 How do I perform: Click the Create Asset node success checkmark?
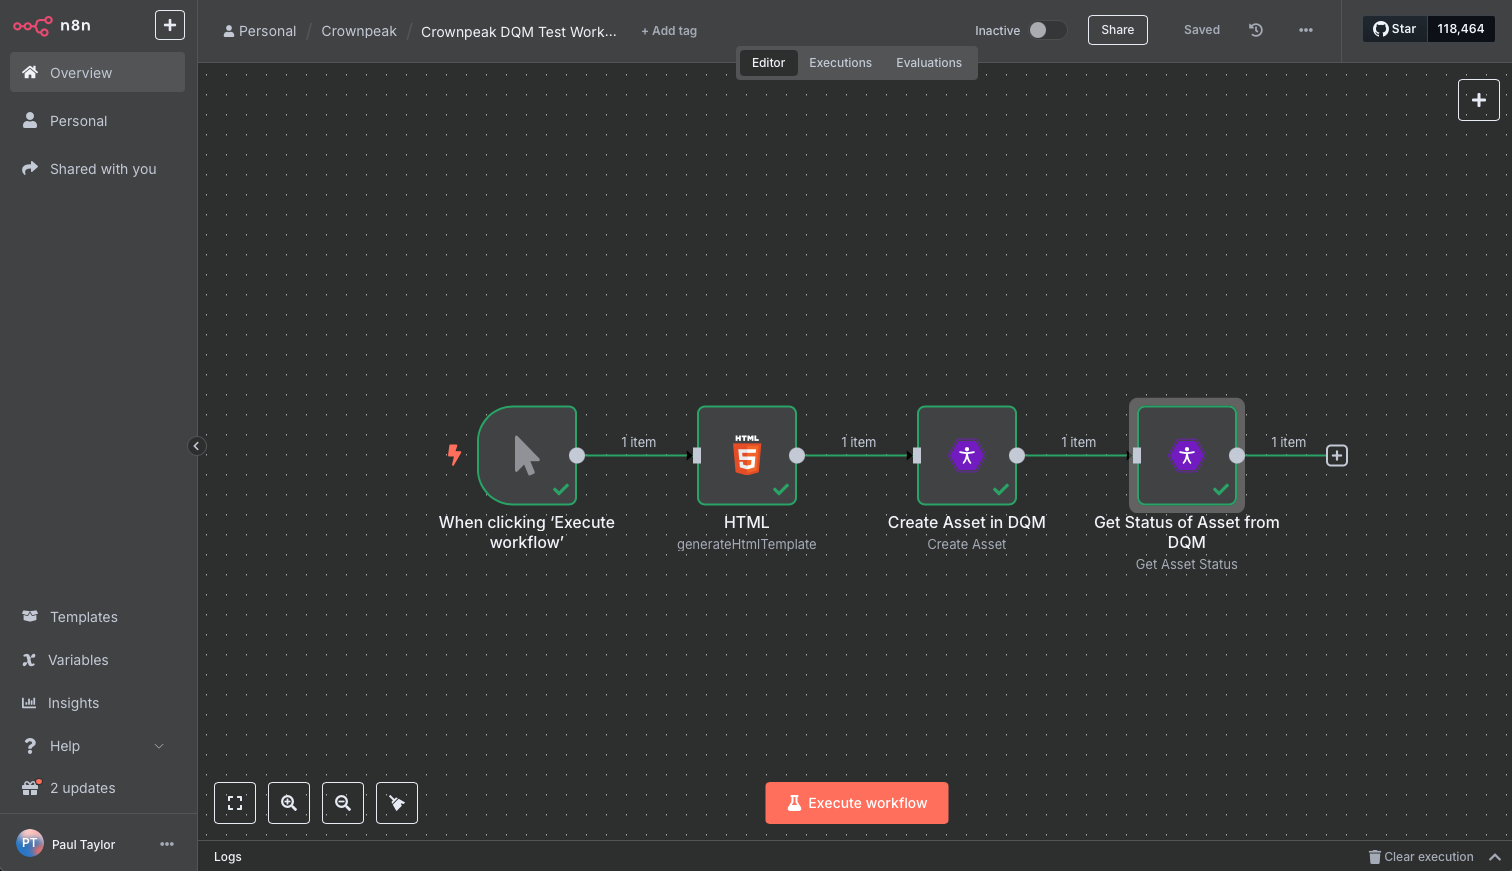[x=1001, y=490]
